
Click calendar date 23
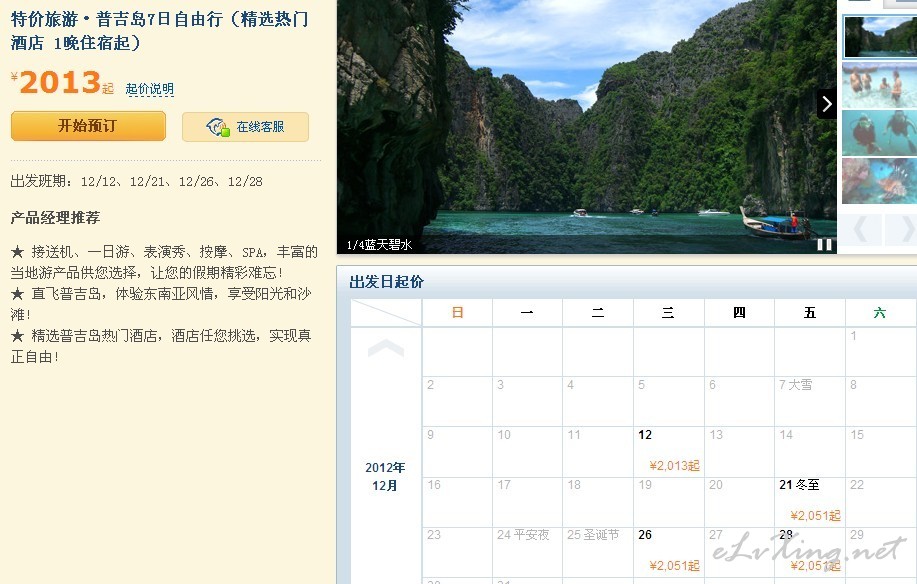[434, 535]
